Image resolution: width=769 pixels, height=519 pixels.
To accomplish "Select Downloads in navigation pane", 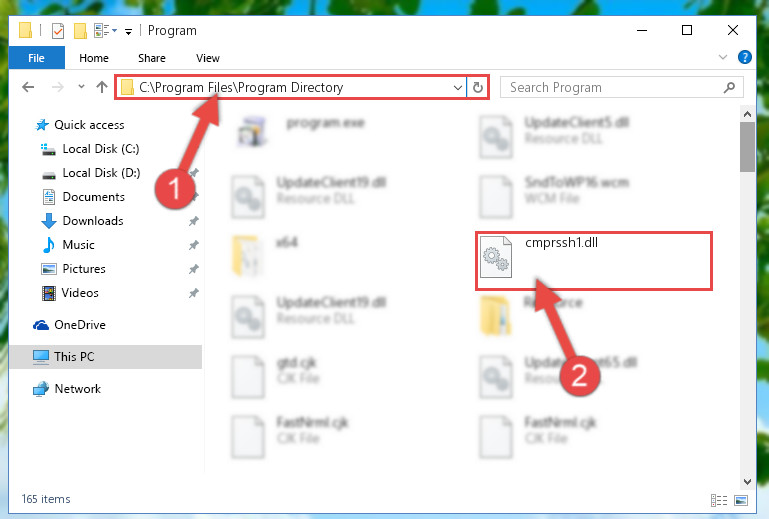I will [x=93, y=221].
